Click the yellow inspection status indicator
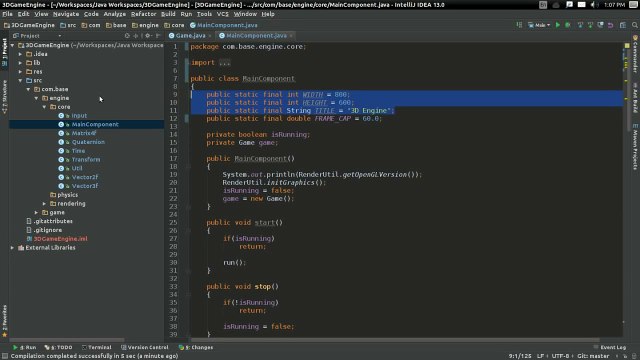The width and height of the screenshot is (640, 360). coord(627,45)
